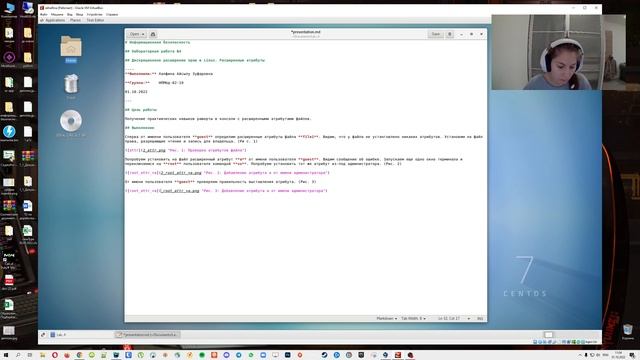Open the Word document icon on Windows desktop
This screenshot has height=360, width=640.
point(27,208)
